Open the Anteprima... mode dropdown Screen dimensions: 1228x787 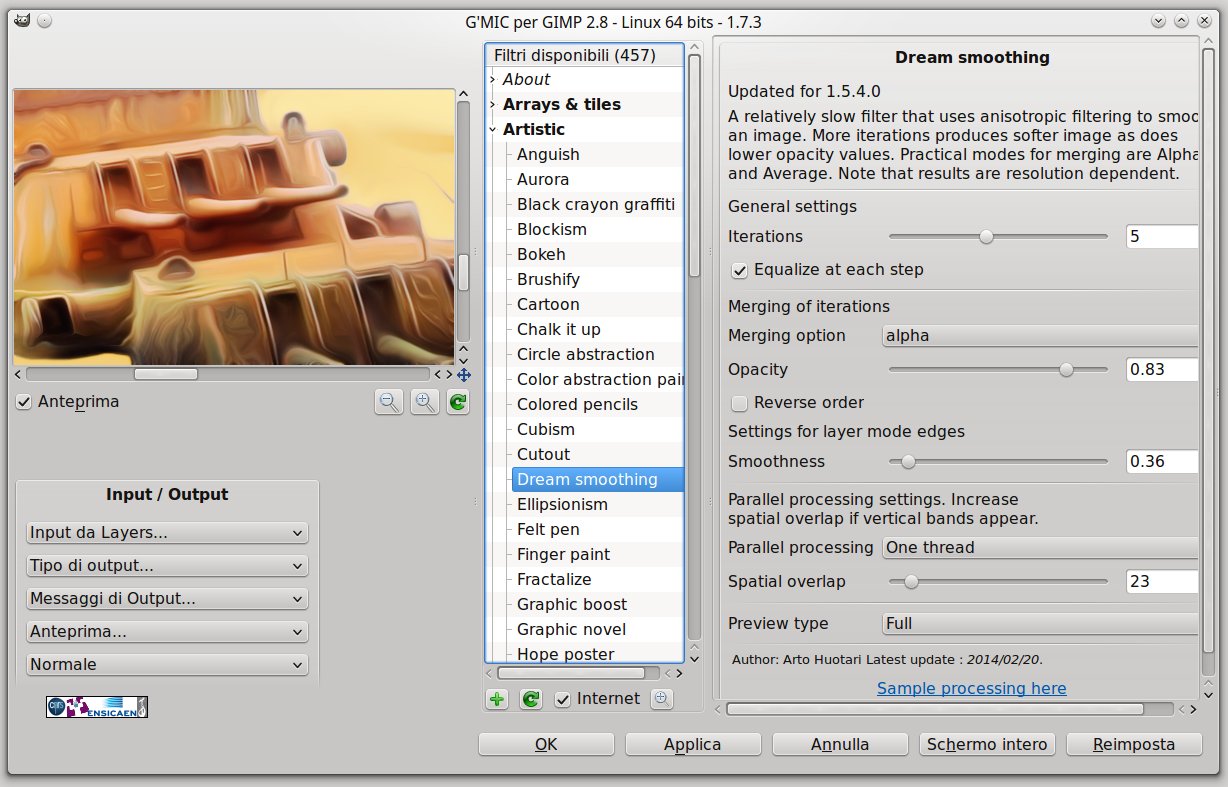pyautogui.click(x=167, y=632)
